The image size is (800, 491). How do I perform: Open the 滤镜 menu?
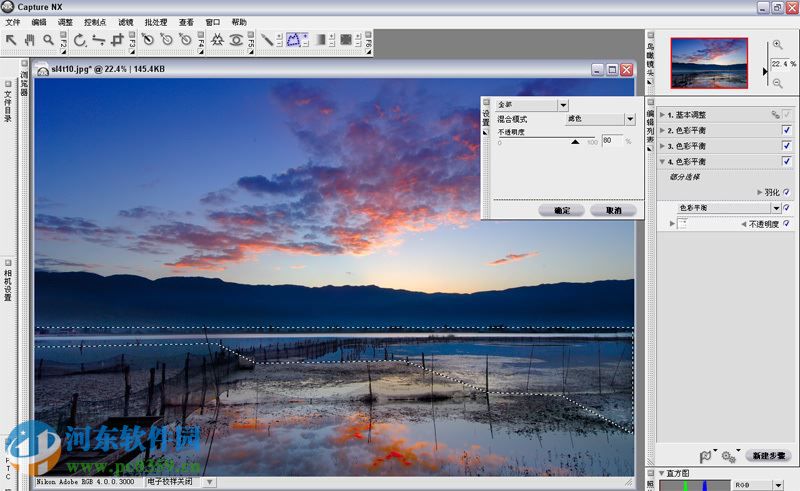(125, 22)
